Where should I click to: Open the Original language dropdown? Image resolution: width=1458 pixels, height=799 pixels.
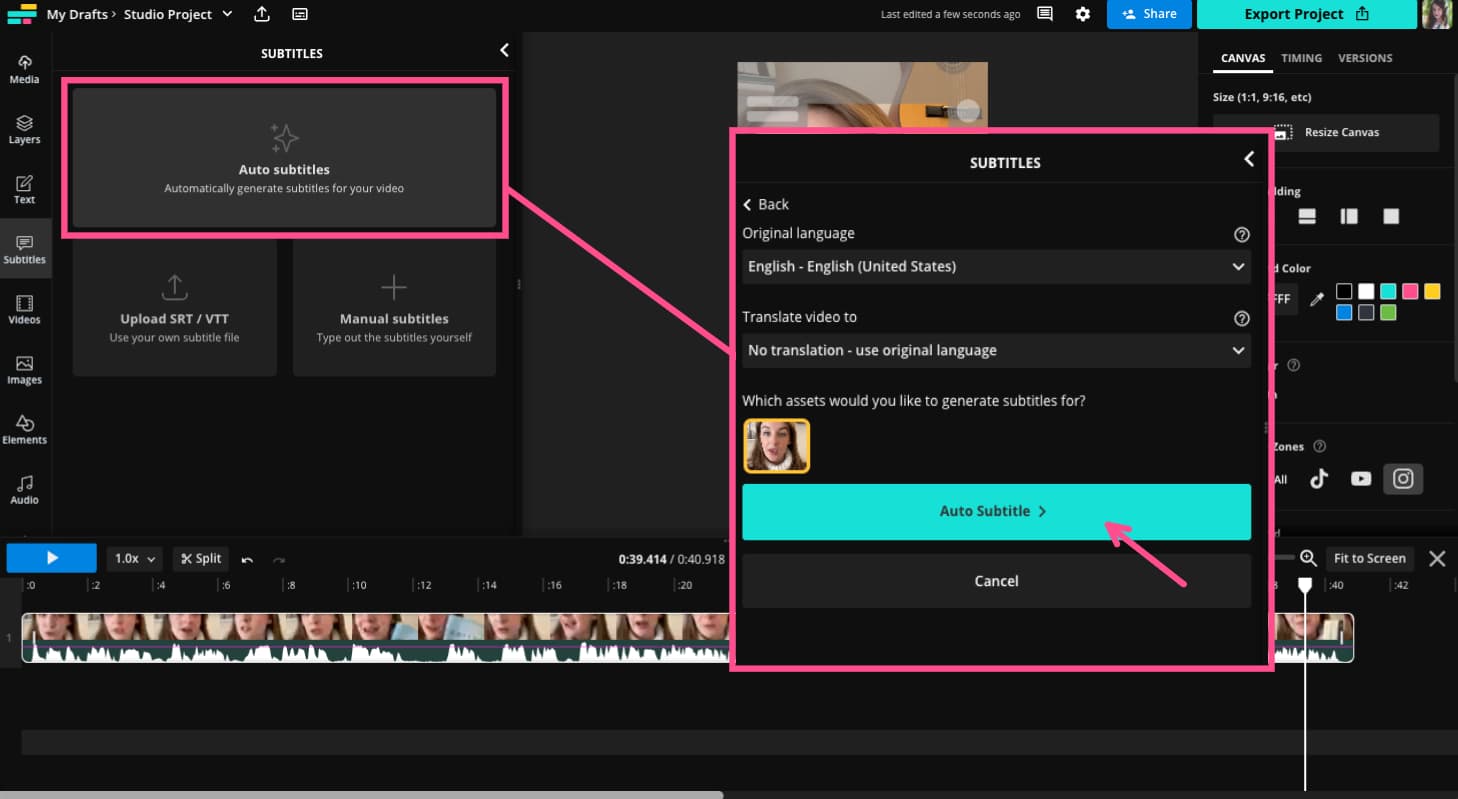pos(996,267)
